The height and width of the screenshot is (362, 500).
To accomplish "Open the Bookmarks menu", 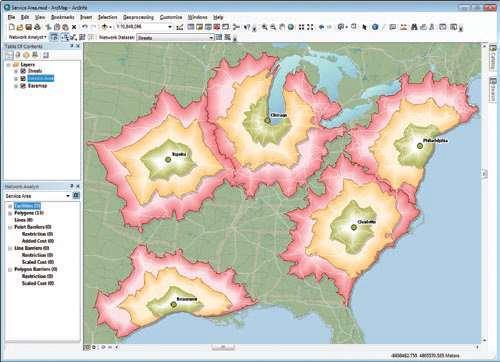I will pos(62,17).
